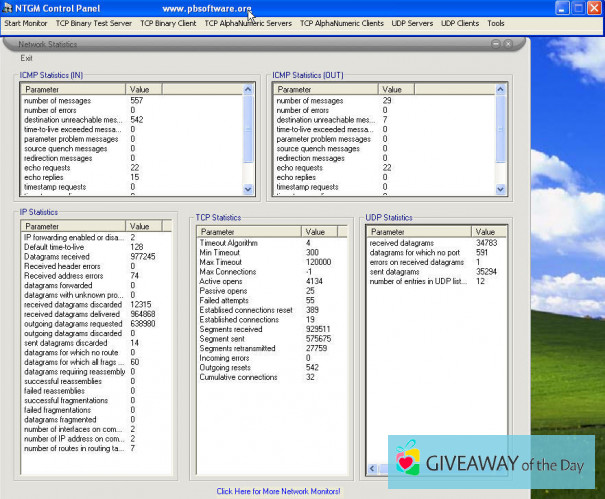Screen dimensions: 605x499
Task: Click the link for More Network Monitors
Action: coord(278,491)
